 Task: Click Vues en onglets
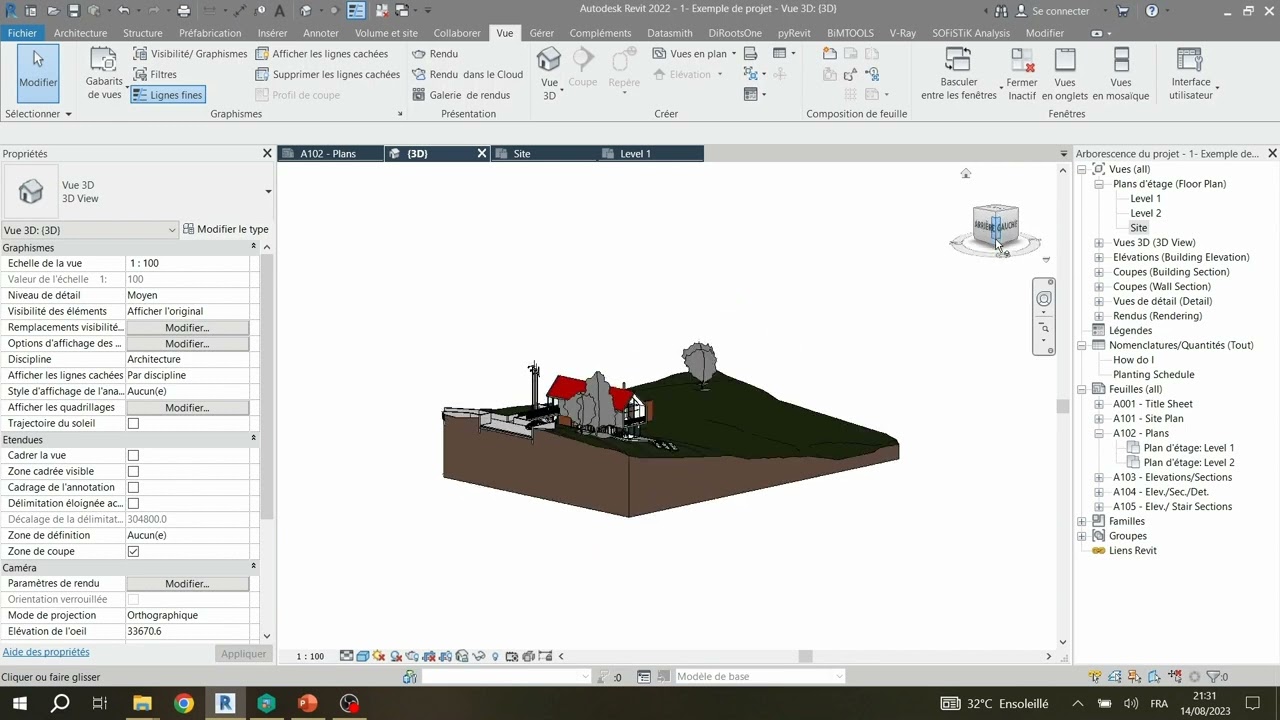[1065, 74]
